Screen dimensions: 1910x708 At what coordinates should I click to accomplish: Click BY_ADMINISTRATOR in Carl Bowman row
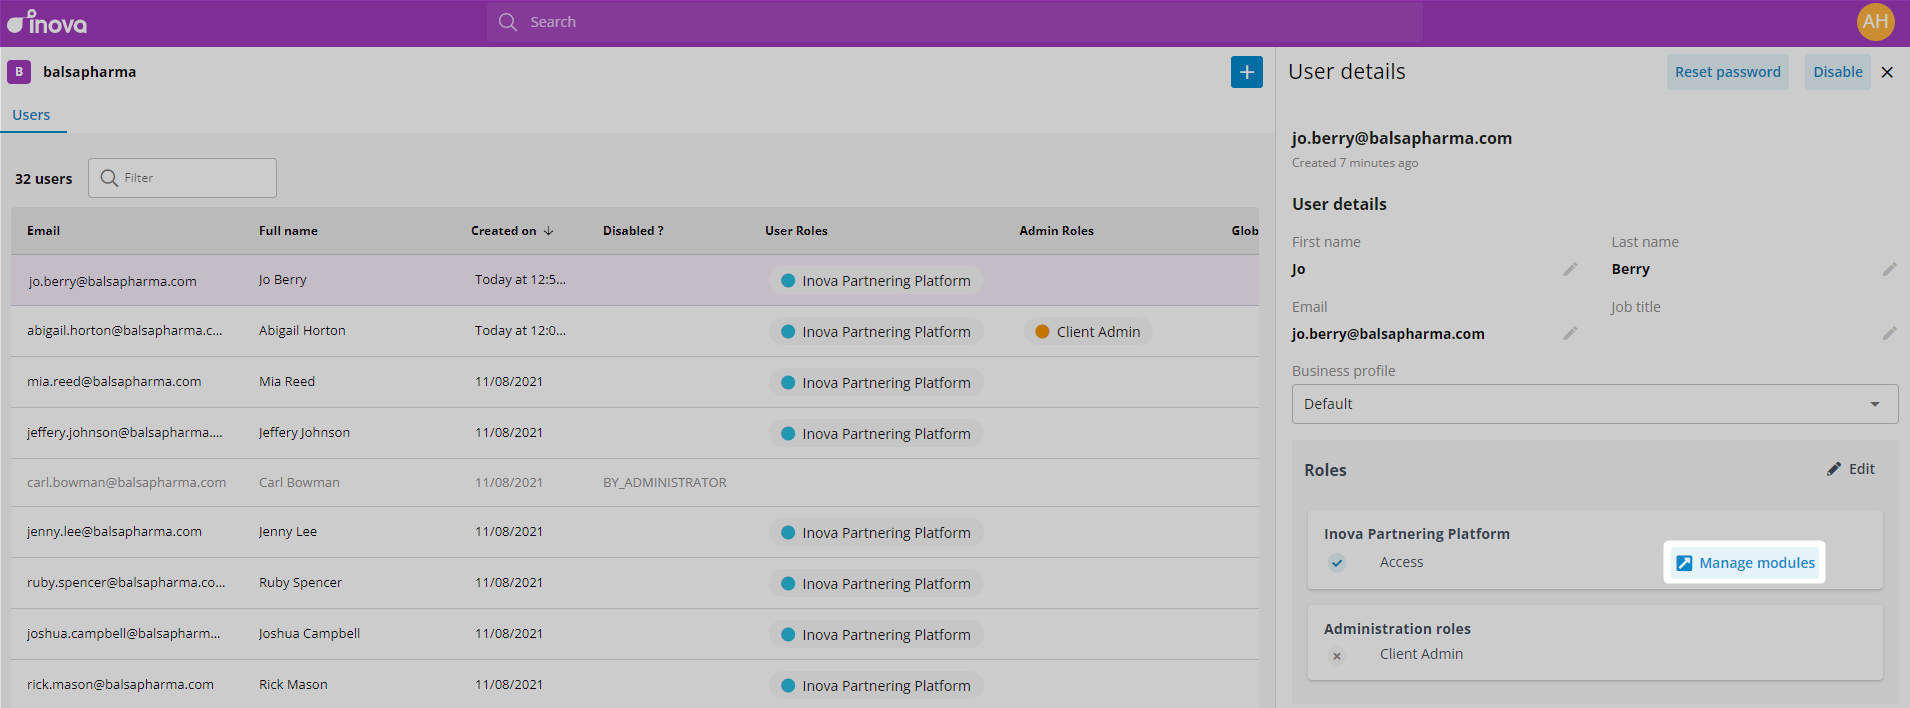(x=665, y=482)
